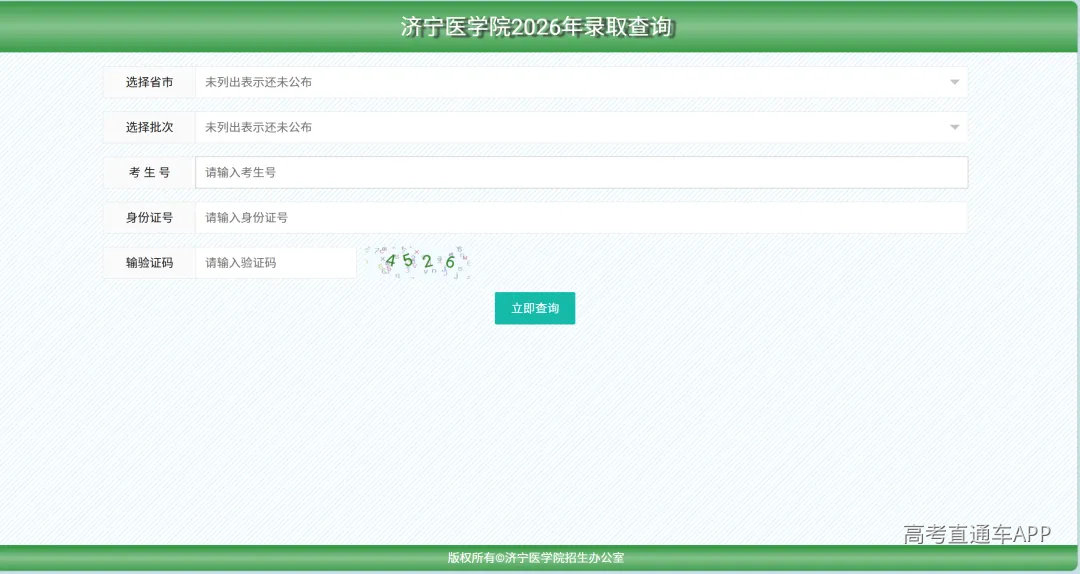Image resolution: width=1080 pixels, height=574 pixels.
Task: Click the 选择批次 label
Action: click(149, 127)
